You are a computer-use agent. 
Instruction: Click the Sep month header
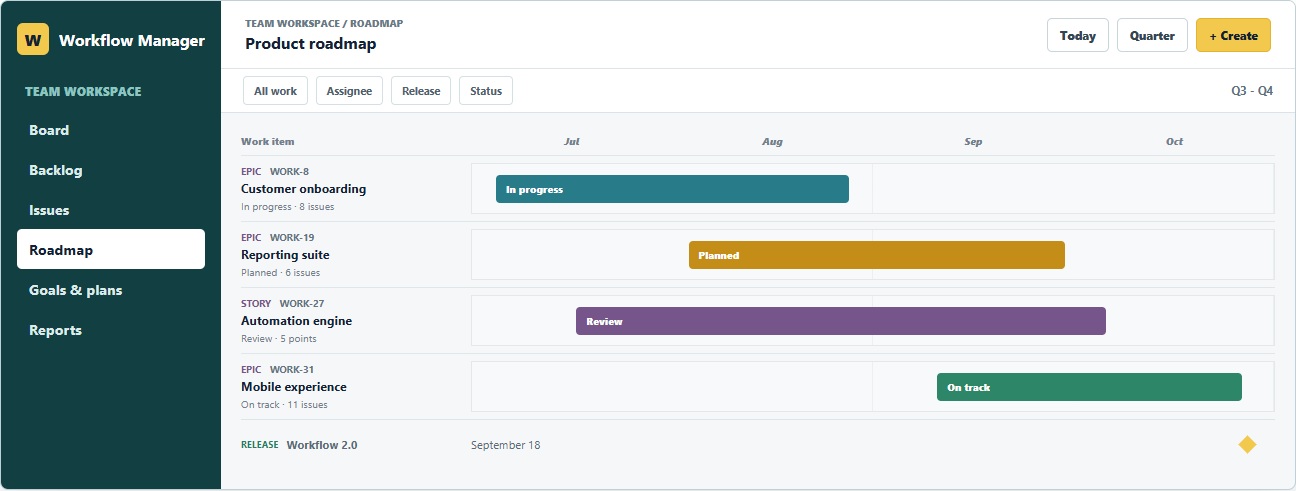pyautogui.click(x=973, y=142)
